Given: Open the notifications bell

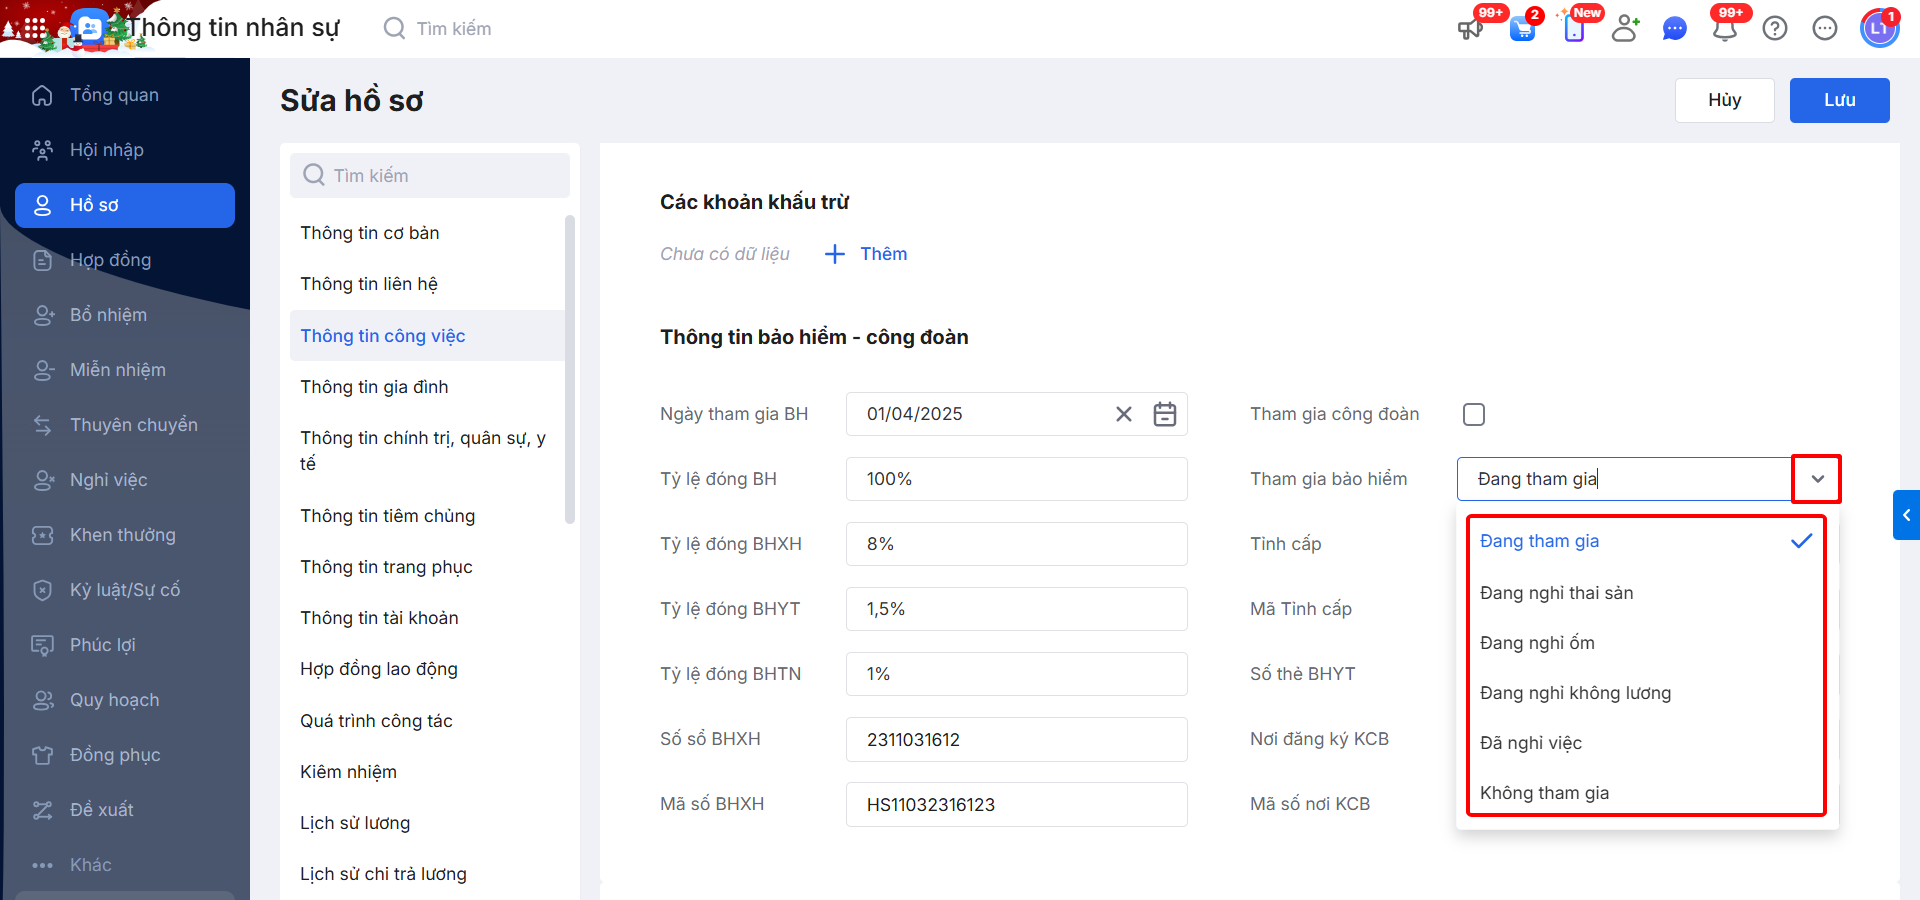Looking at the screenshot, I should 1724,29.
